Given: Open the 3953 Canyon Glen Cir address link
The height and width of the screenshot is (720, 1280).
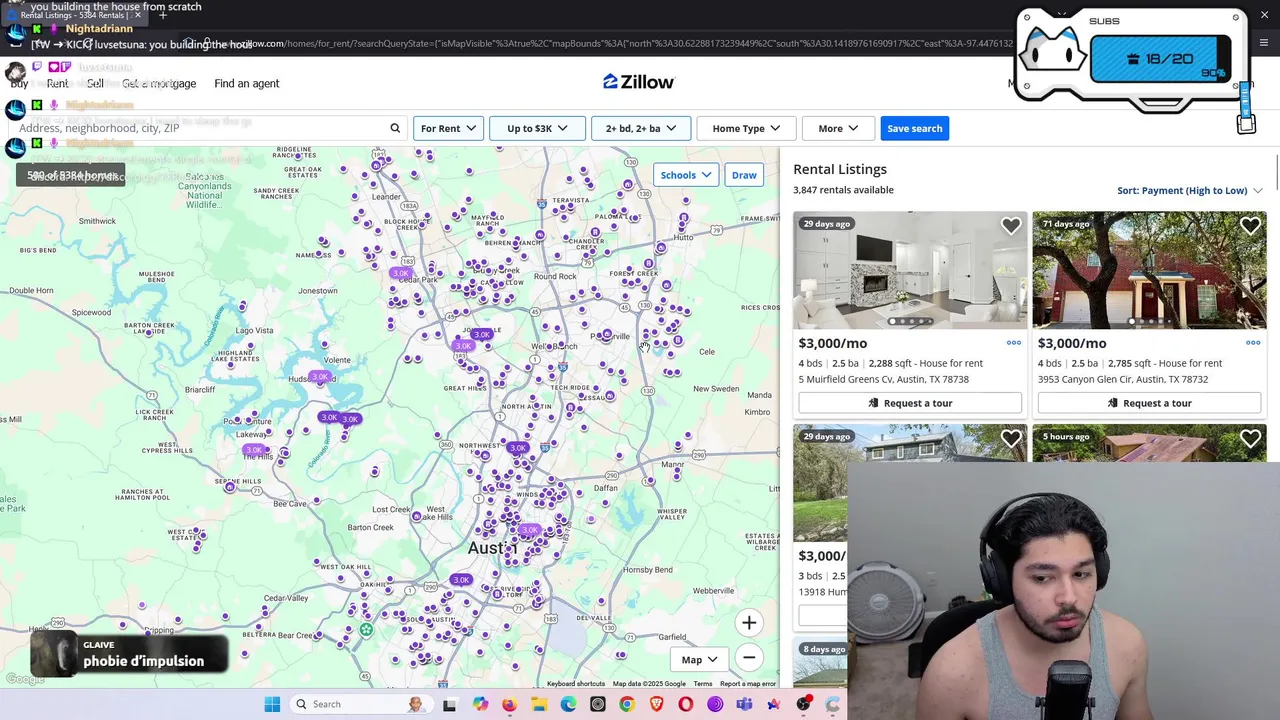Looking at the screenshot, I should coord(1123,379).
